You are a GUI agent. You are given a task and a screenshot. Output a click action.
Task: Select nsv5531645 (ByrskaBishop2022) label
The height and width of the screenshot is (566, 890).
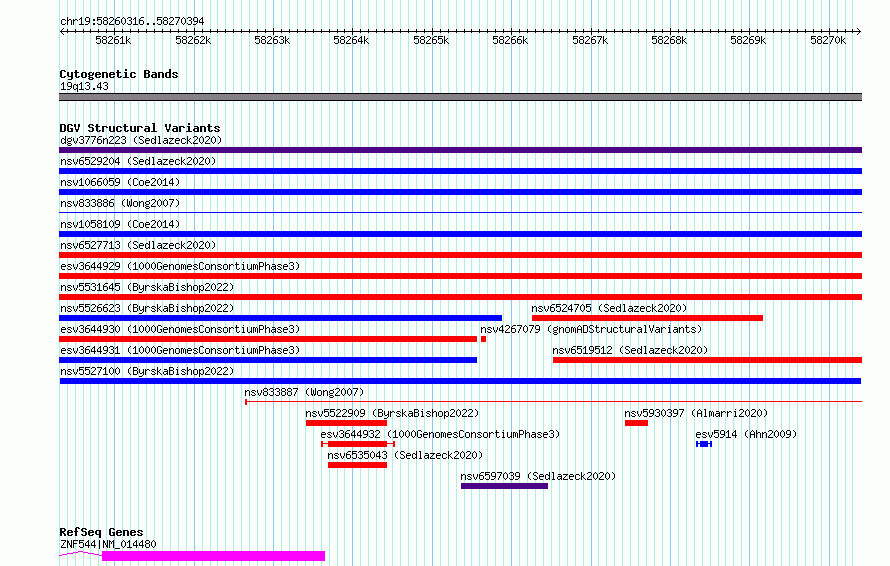click(x=147, y=287)
